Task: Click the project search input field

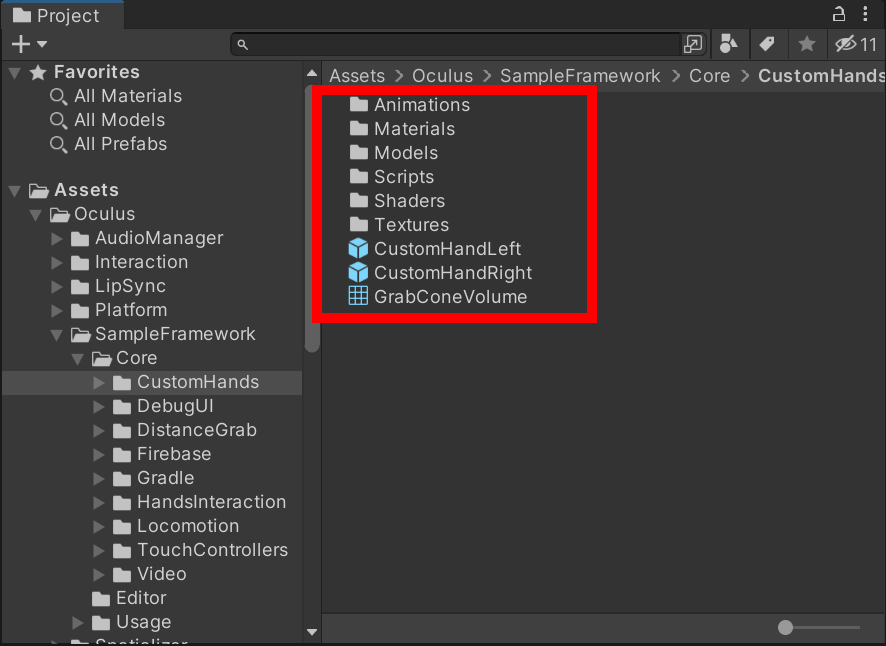Action: (x=455, y=44)
